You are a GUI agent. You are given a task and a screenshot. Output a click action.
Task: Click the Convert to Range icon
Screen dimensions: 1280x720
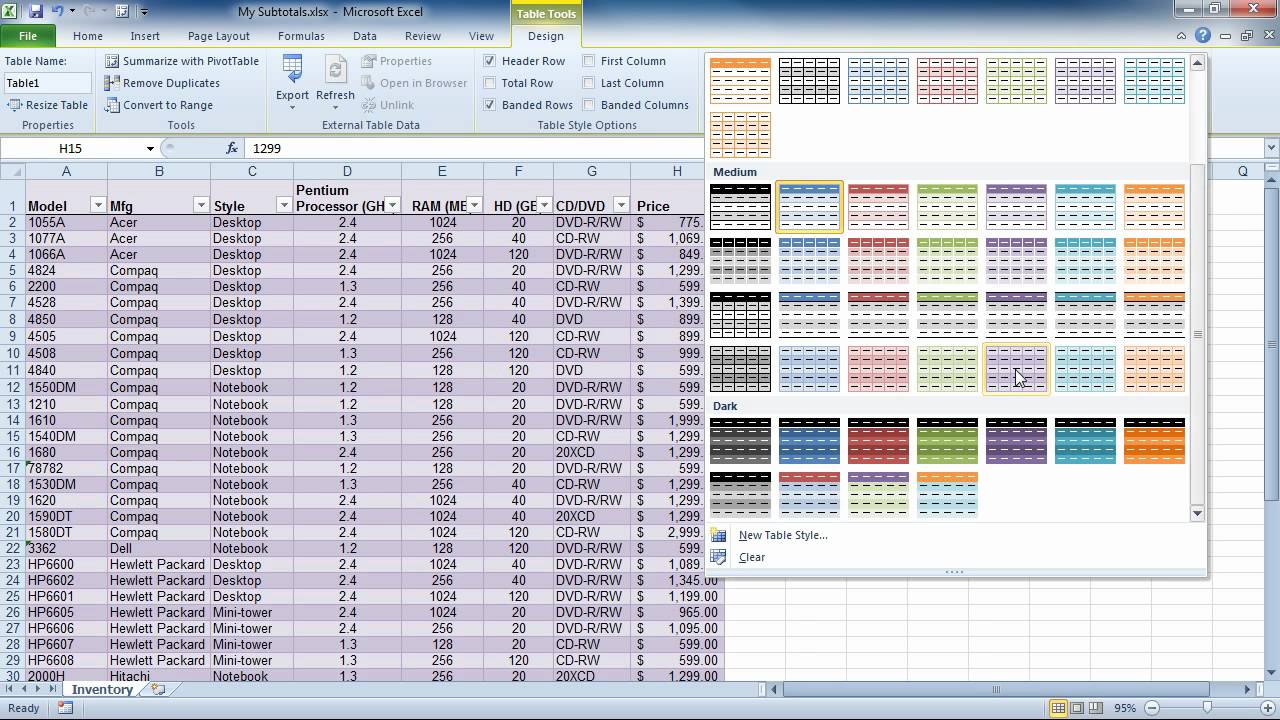coord(112,105)
